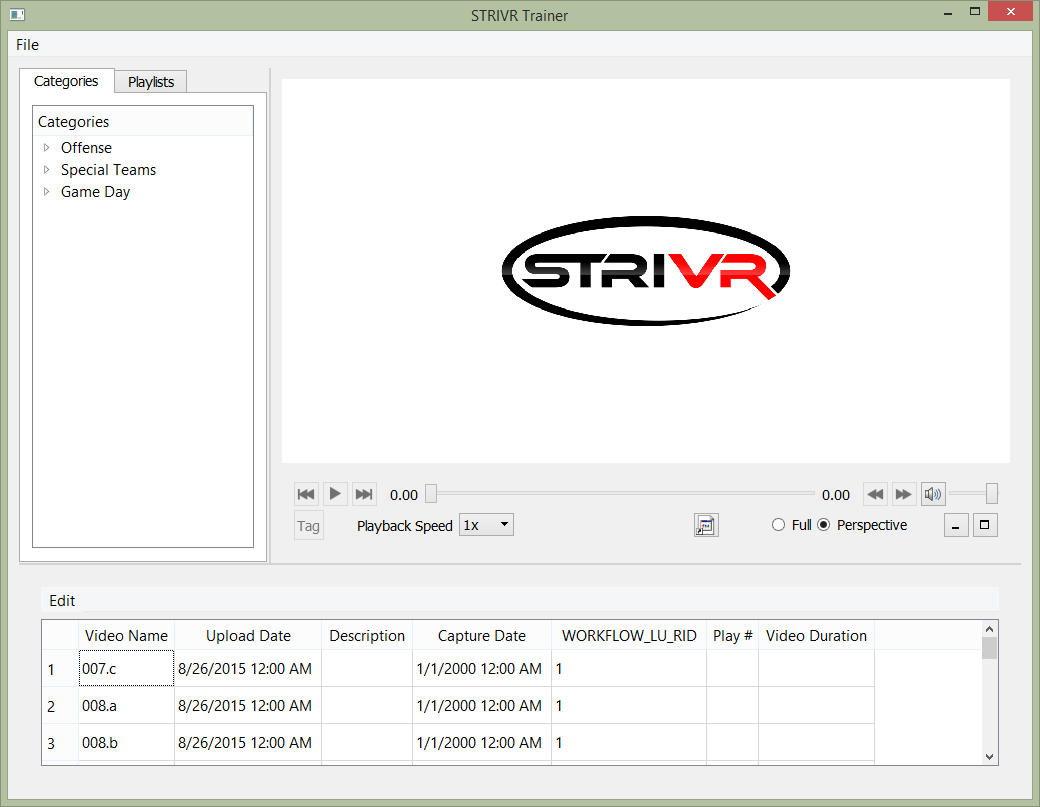Click the description cell for 008.b
1040x807 pixels.
tap(367, 743)
